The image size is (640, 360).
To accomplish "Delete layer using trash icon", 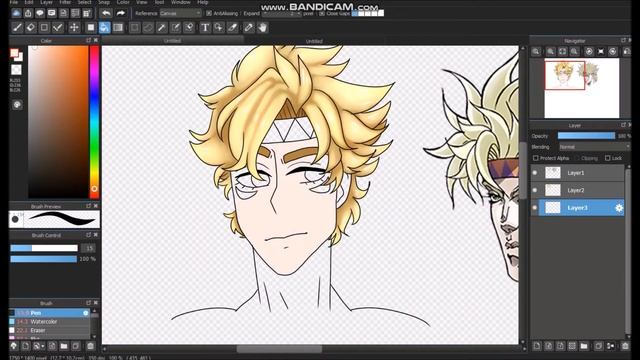I will coord(625,346).
